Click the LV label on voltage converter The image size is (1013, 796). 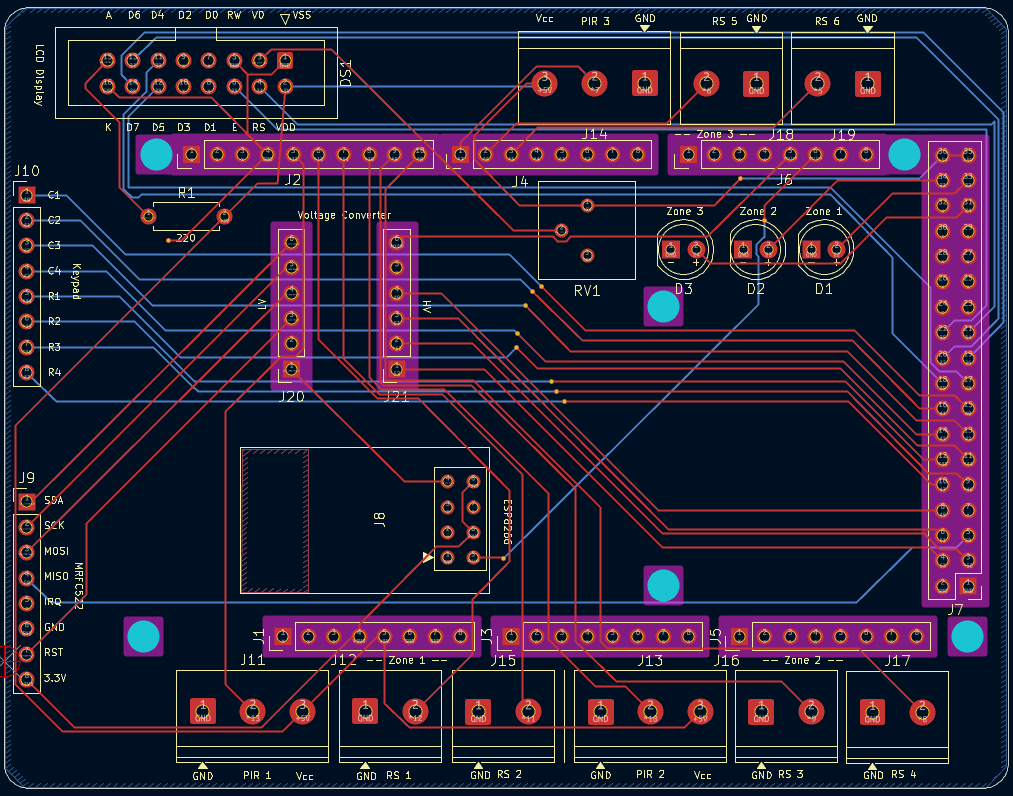click(x=261, y=304)
